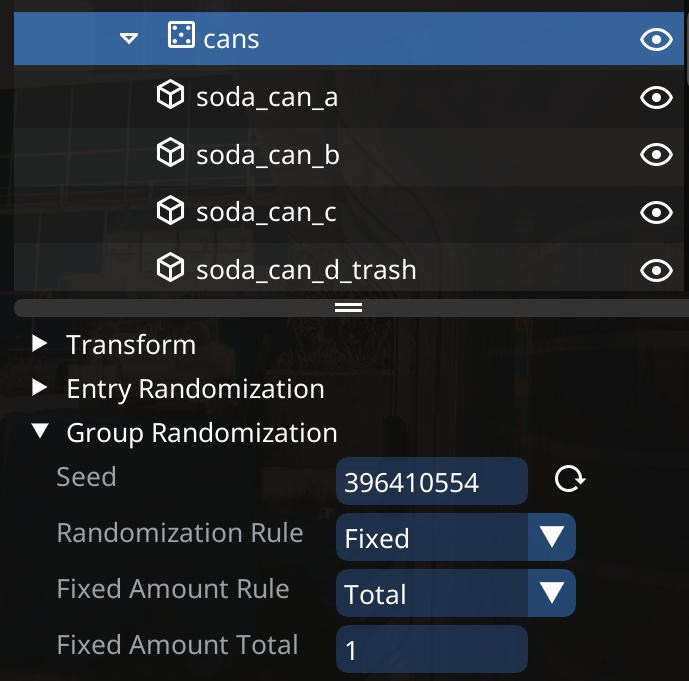Hide soda_can_b using its eye icon
689x681 pixels.
(x=655, y=154)
